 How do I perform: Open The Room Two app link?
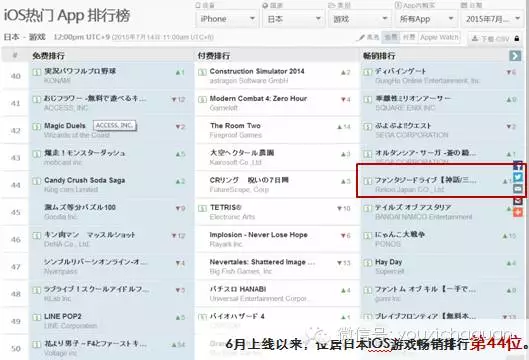235,126
